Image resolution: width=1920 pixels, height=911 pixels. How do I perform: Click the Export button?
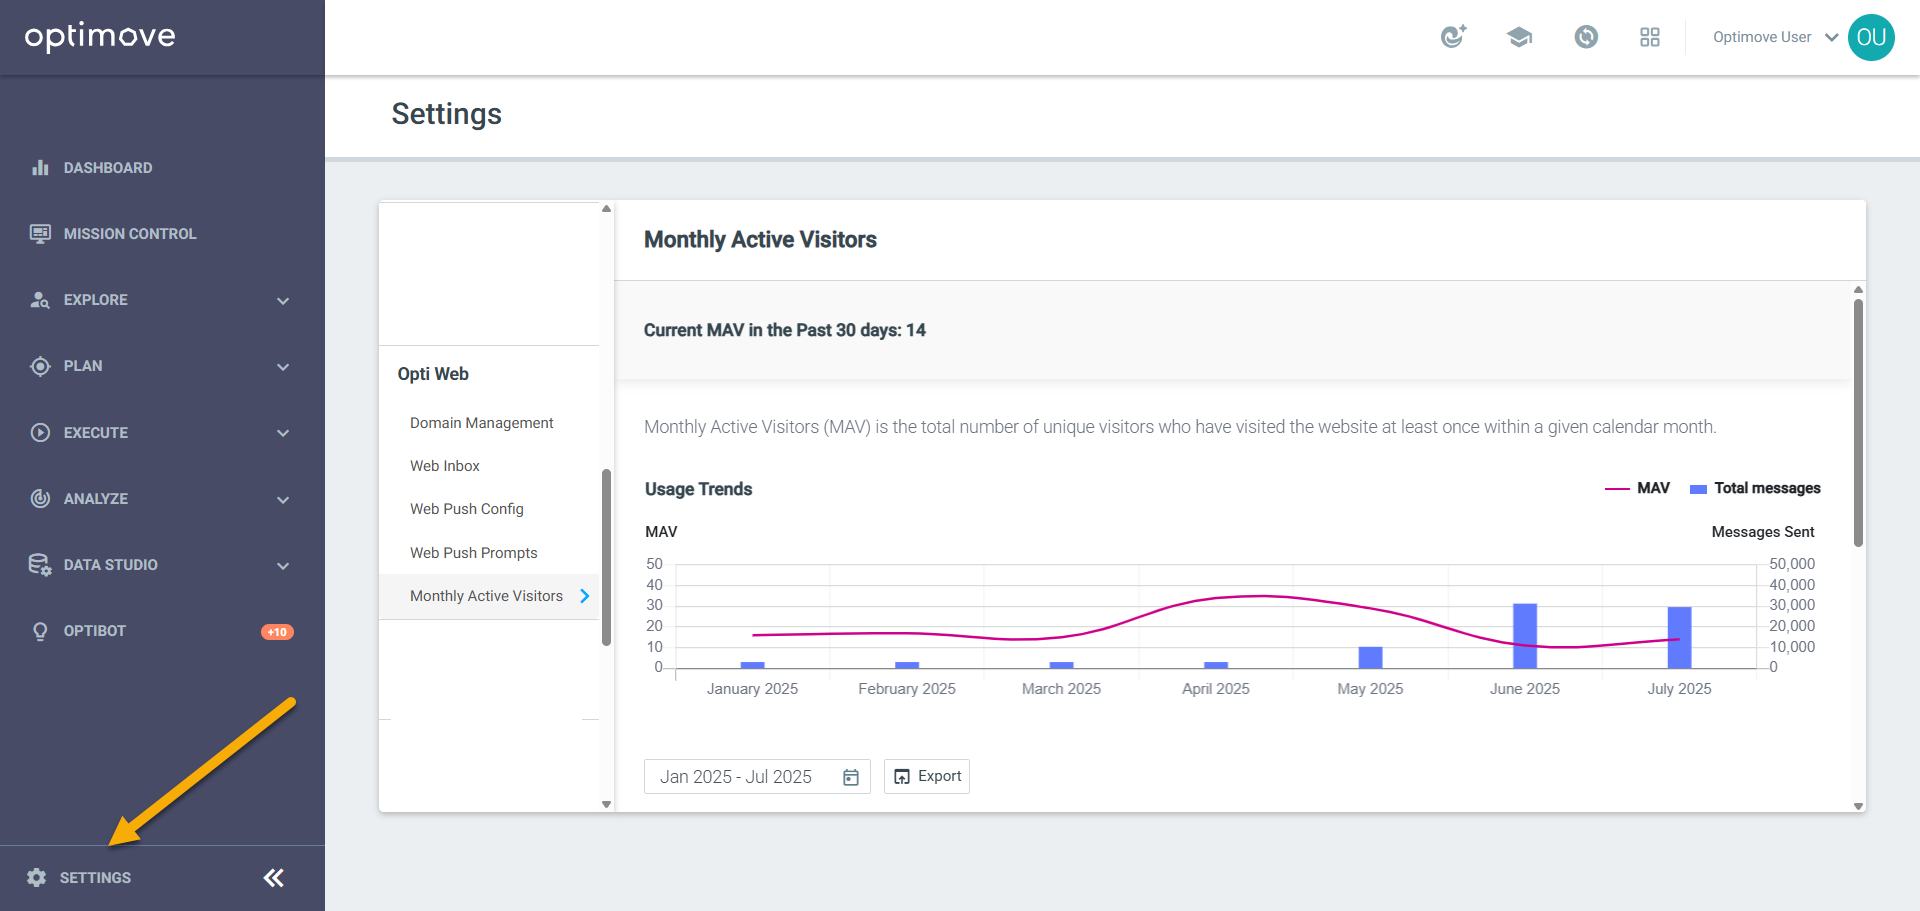tap(927, 776)
